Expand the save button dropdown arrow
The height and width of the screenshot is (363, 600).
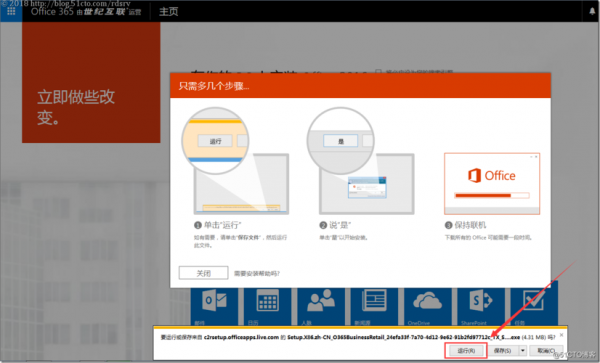coord(523,350)
